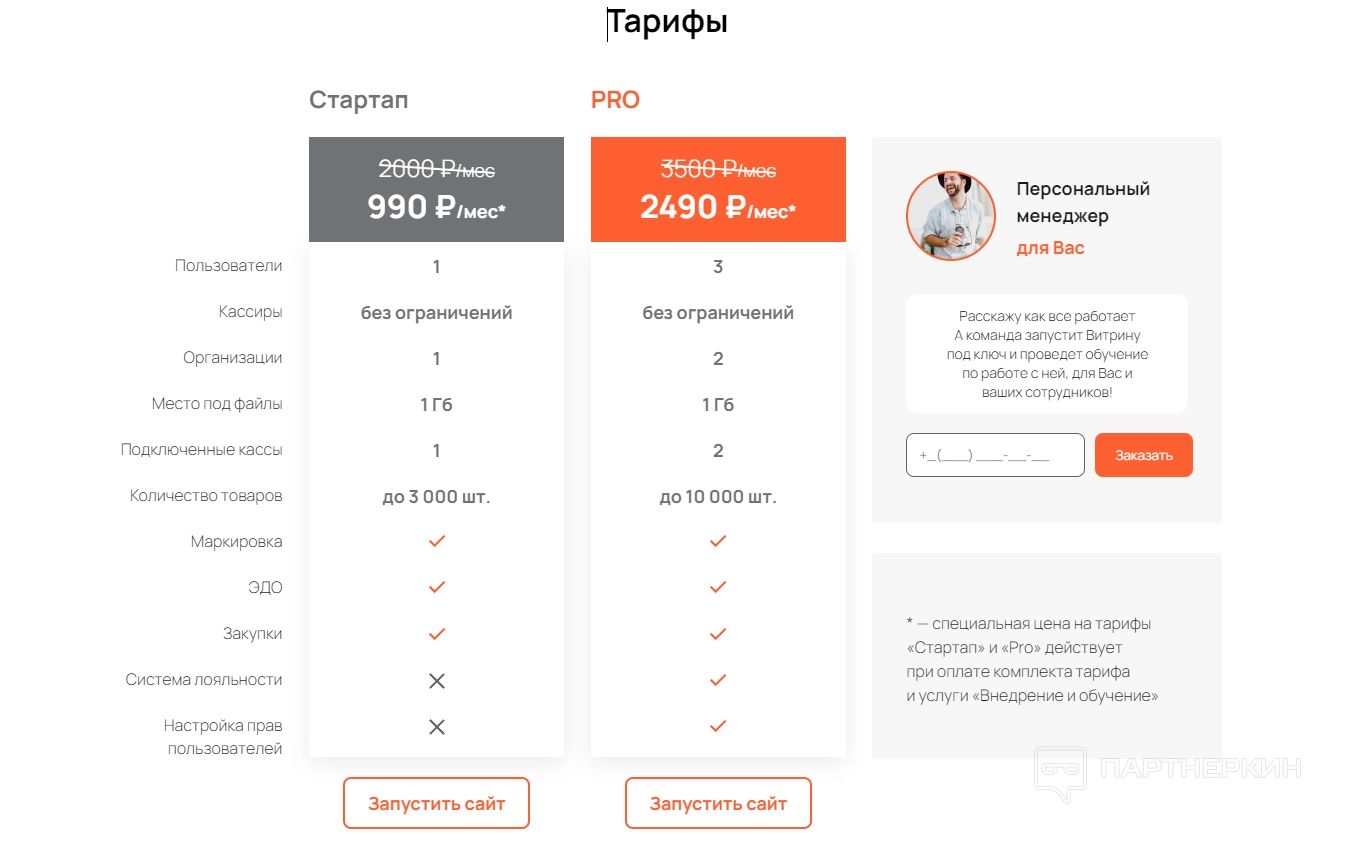Click the orange 2490 ₽/мес price block

718,190
